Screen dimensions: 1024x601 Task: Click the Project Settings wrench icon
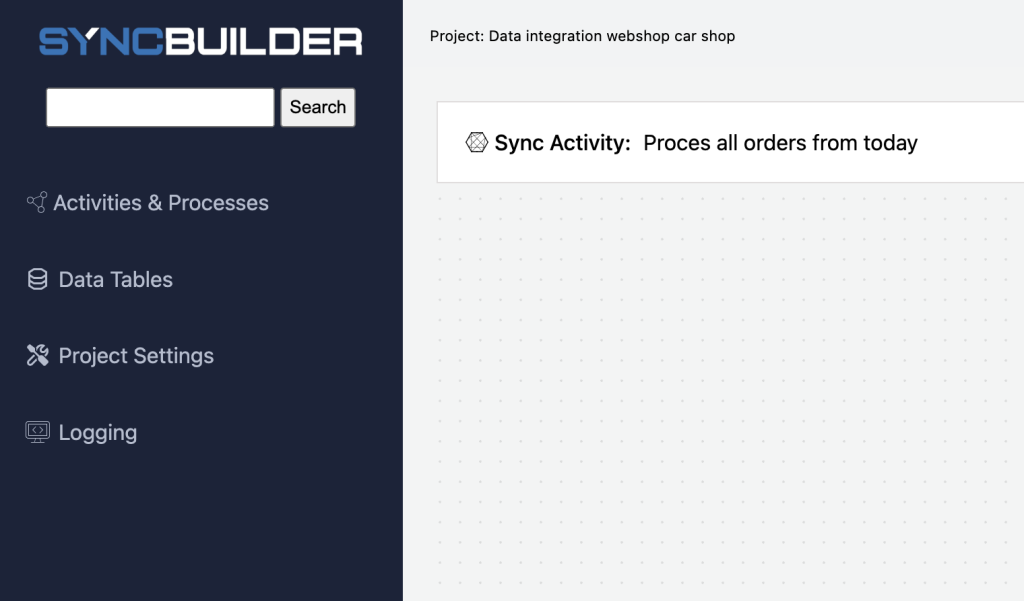[37, 355]
